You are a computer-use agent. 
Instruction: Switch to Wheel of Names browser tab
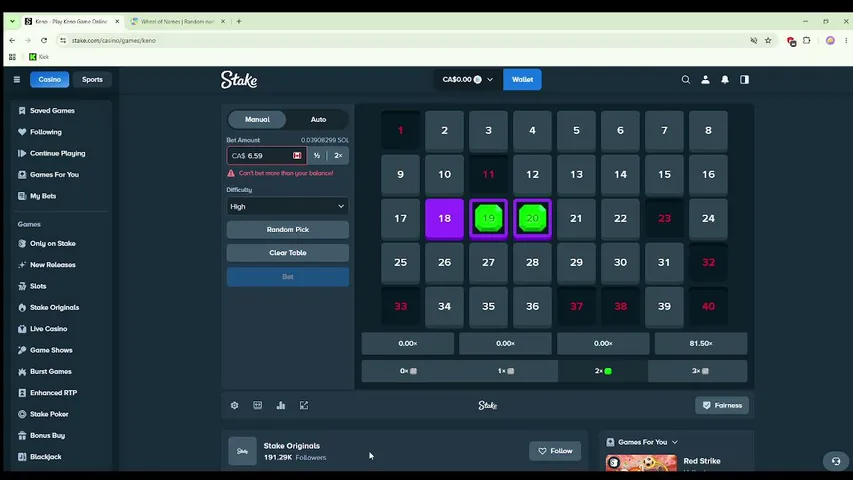(x=177, y=21)
